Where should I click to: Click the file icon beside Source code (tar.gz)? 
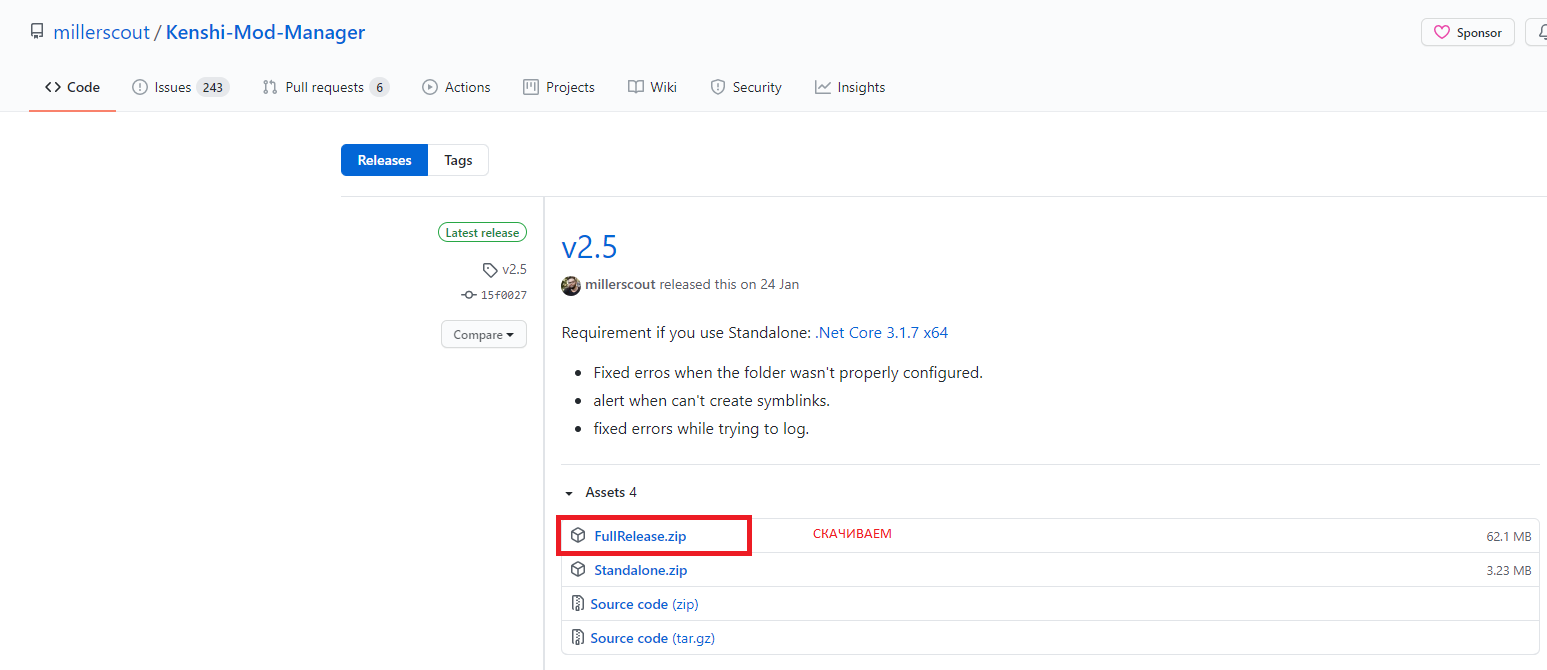point(577,638)
